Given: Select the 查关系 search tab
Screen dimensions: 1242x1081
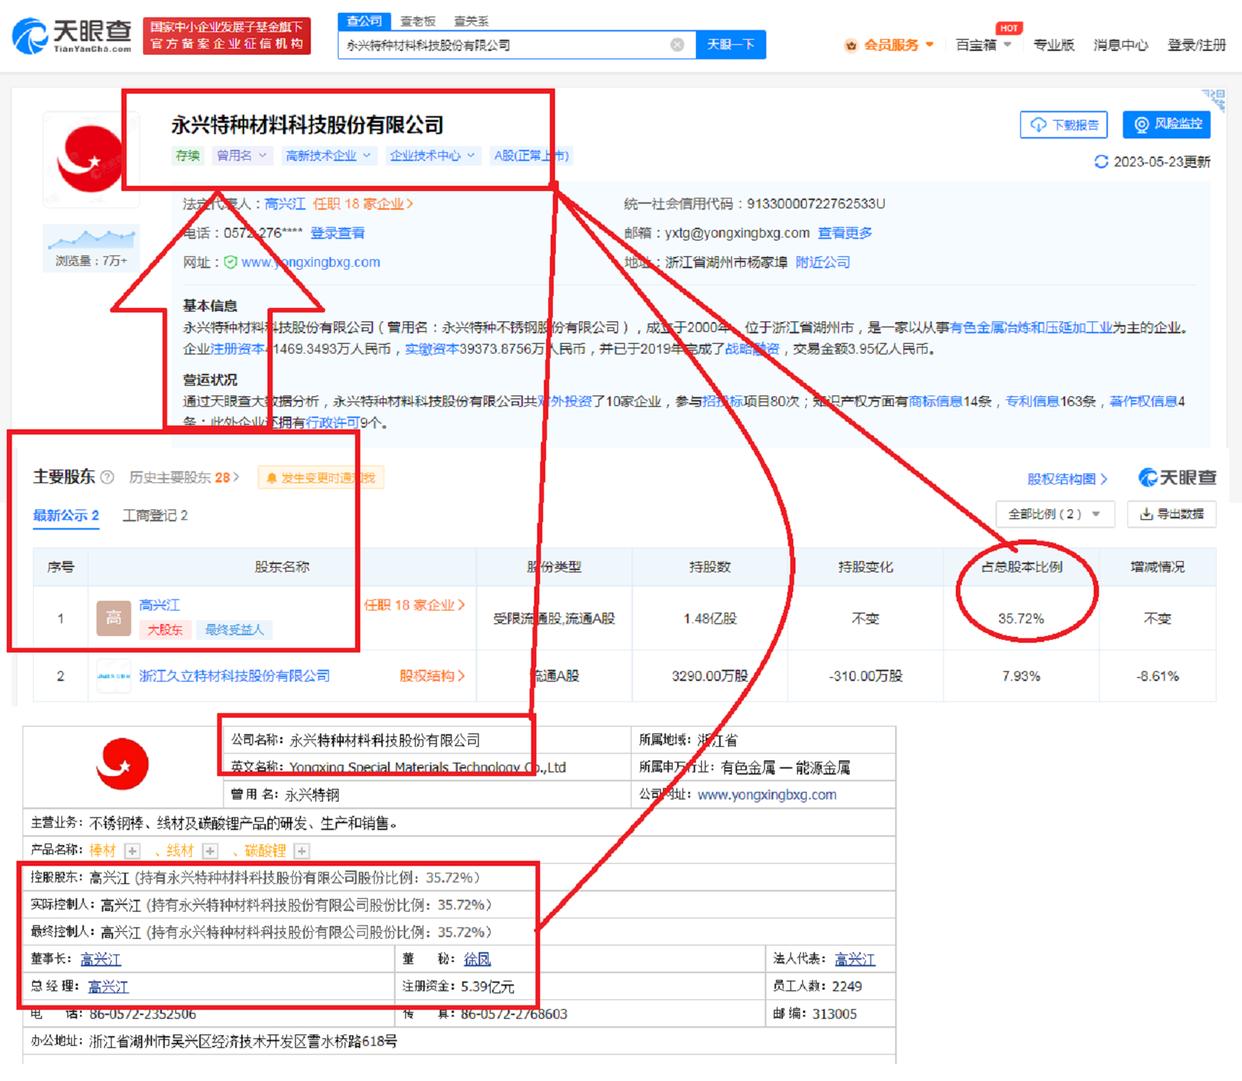Looking at the screenshot, I should [471, 21].
